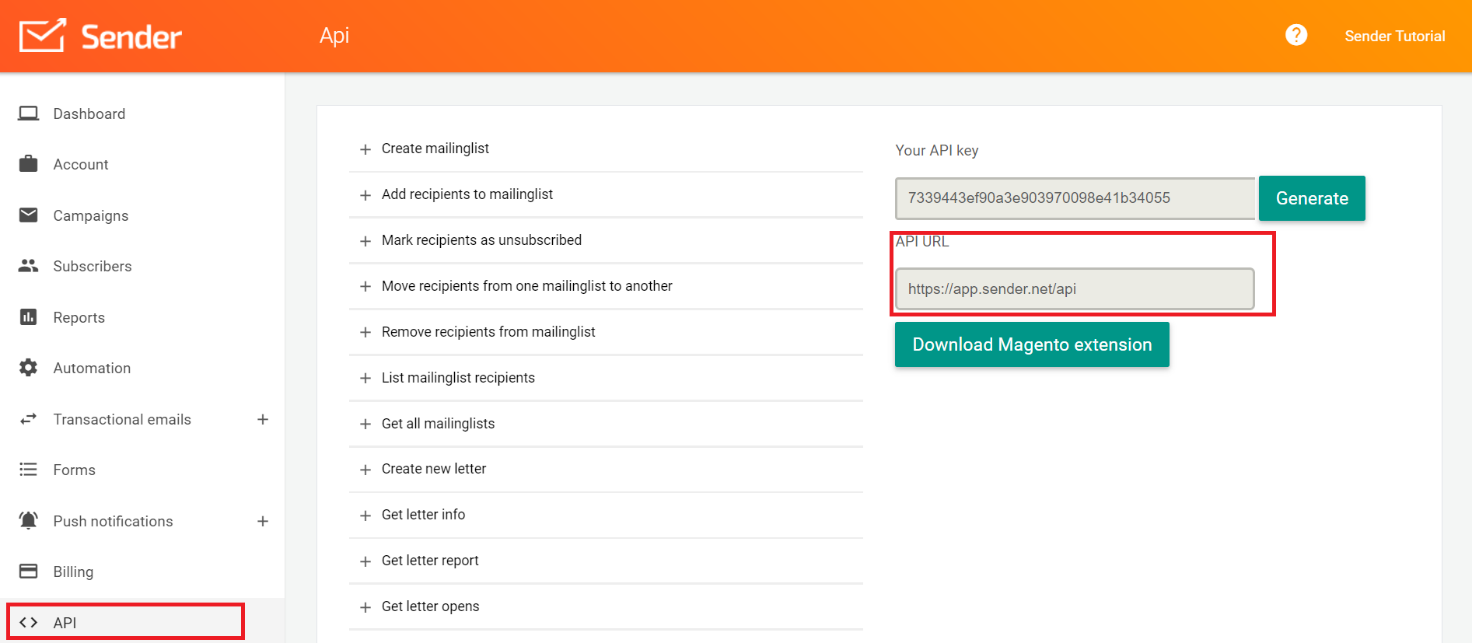Expand Mark recipients as unsubscribed
Viewport: 1472px width, 643px height.
tap(606, 240)
